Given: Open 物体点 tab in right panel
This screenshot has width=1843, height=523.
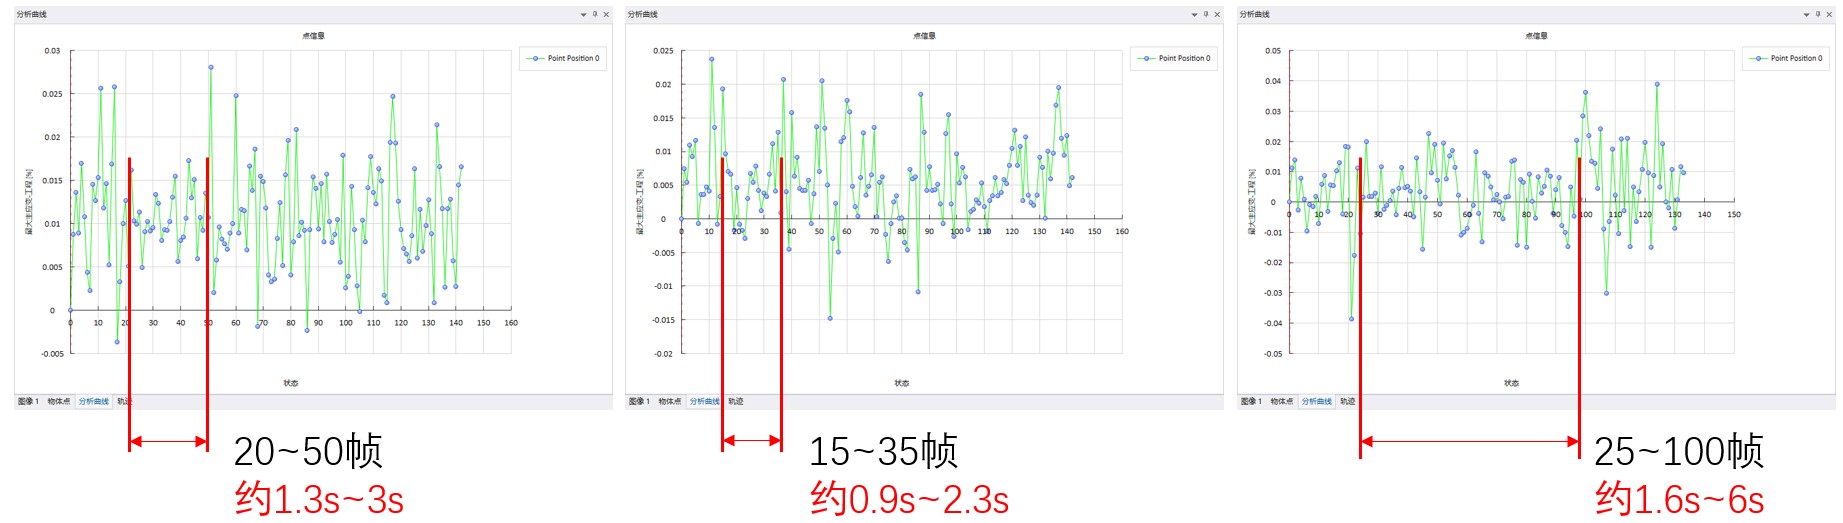Looking at the screenshot, I should pos(1282,402).
